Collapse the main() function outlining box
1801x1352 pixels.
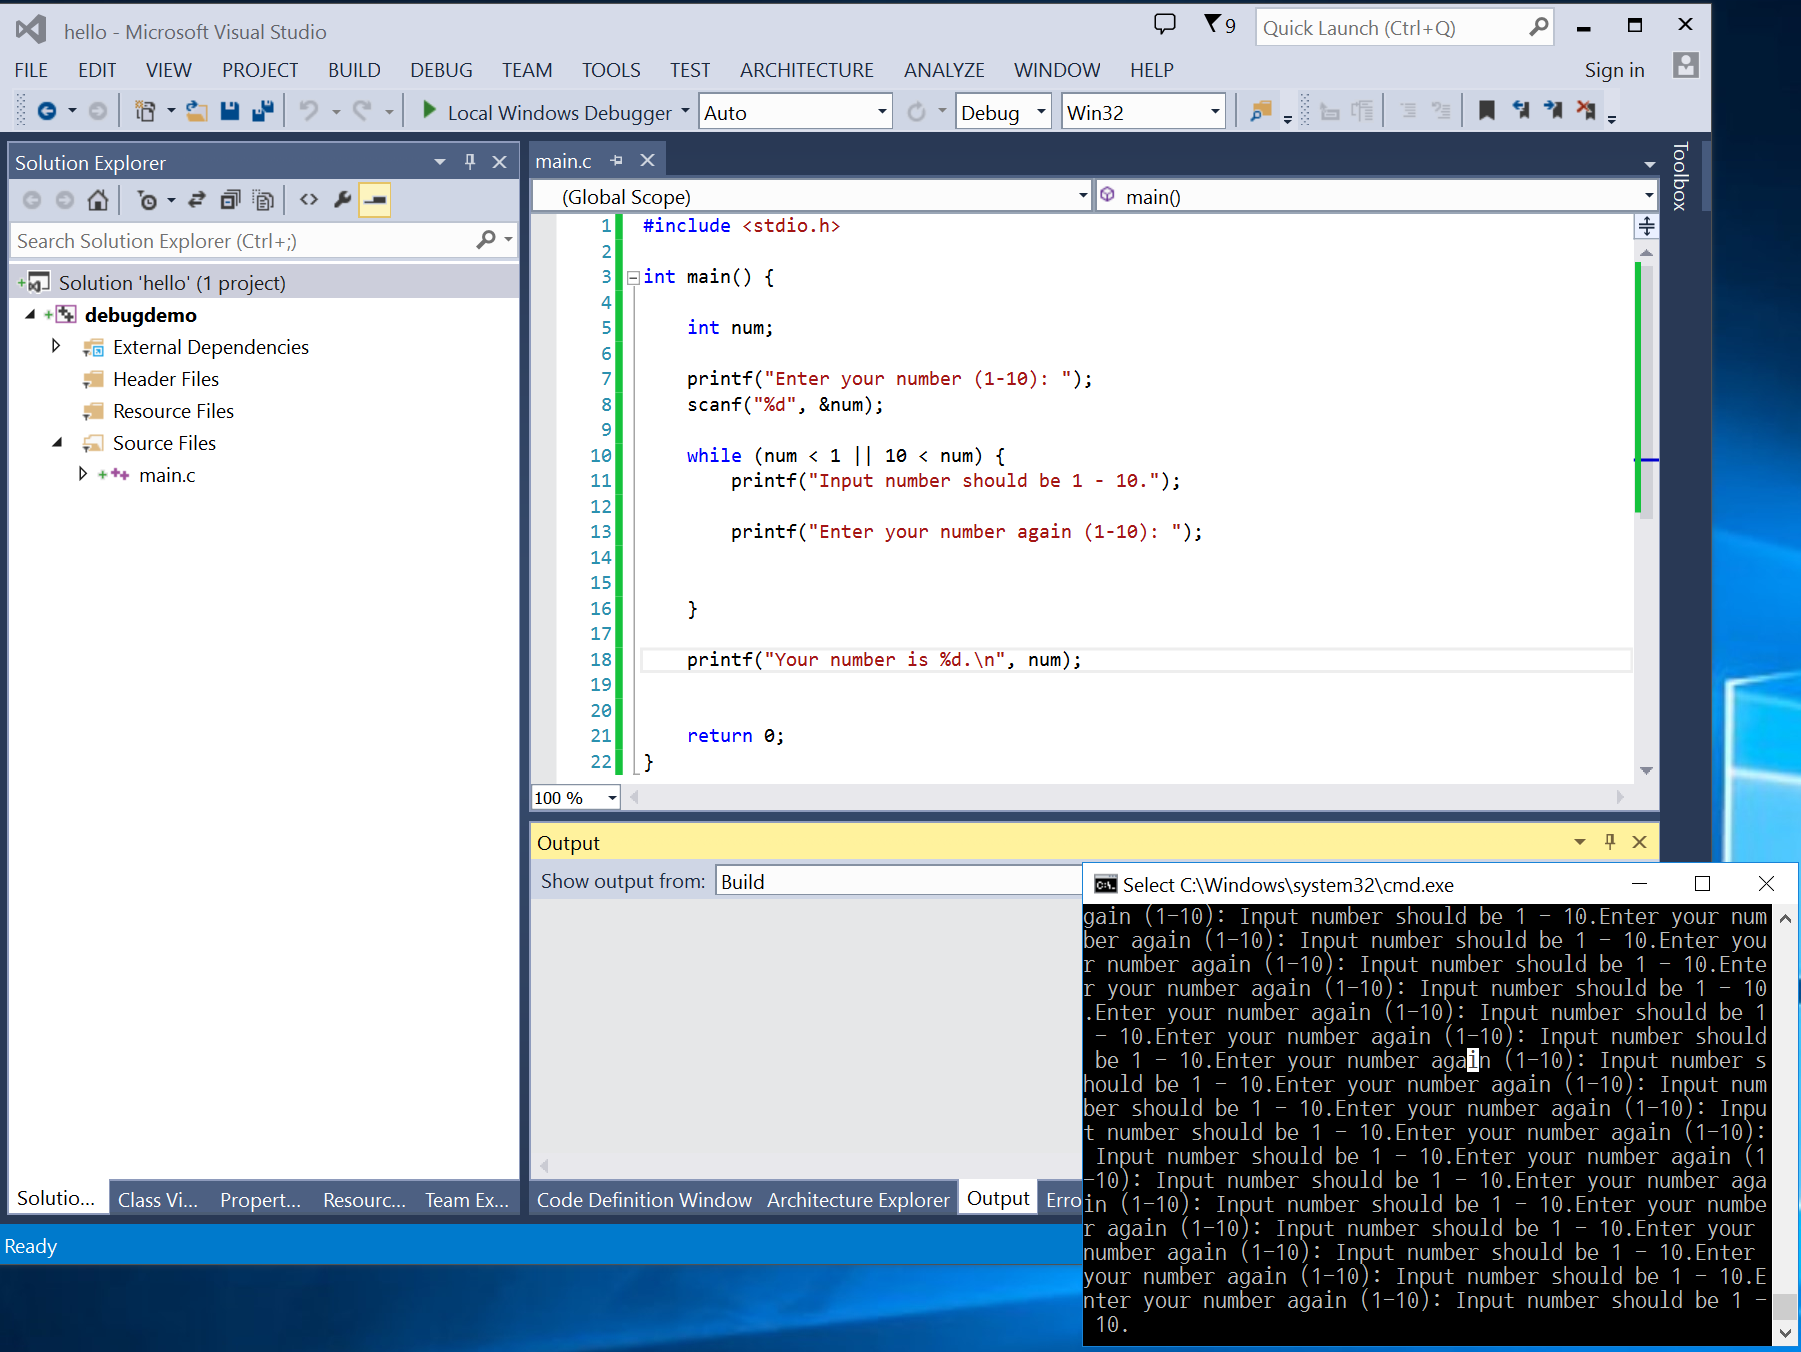[633, 278]
